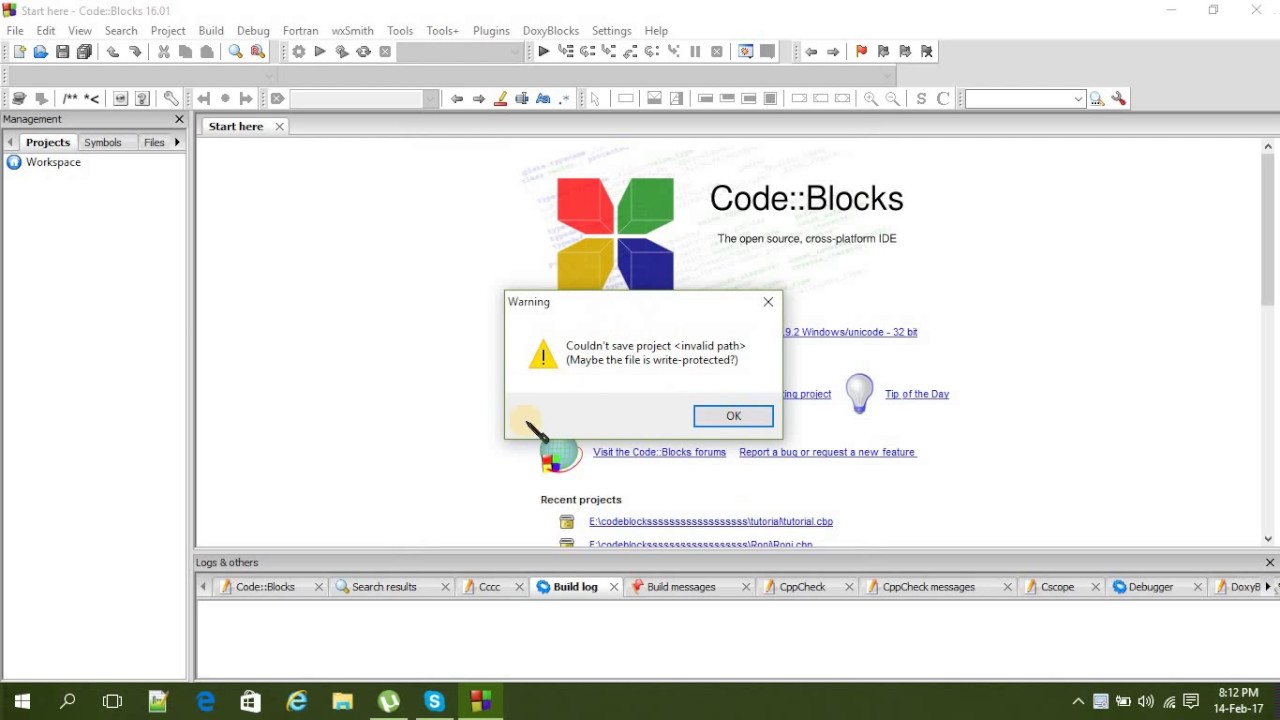Click the Run to cursor debug icon

tap(565, 52)
